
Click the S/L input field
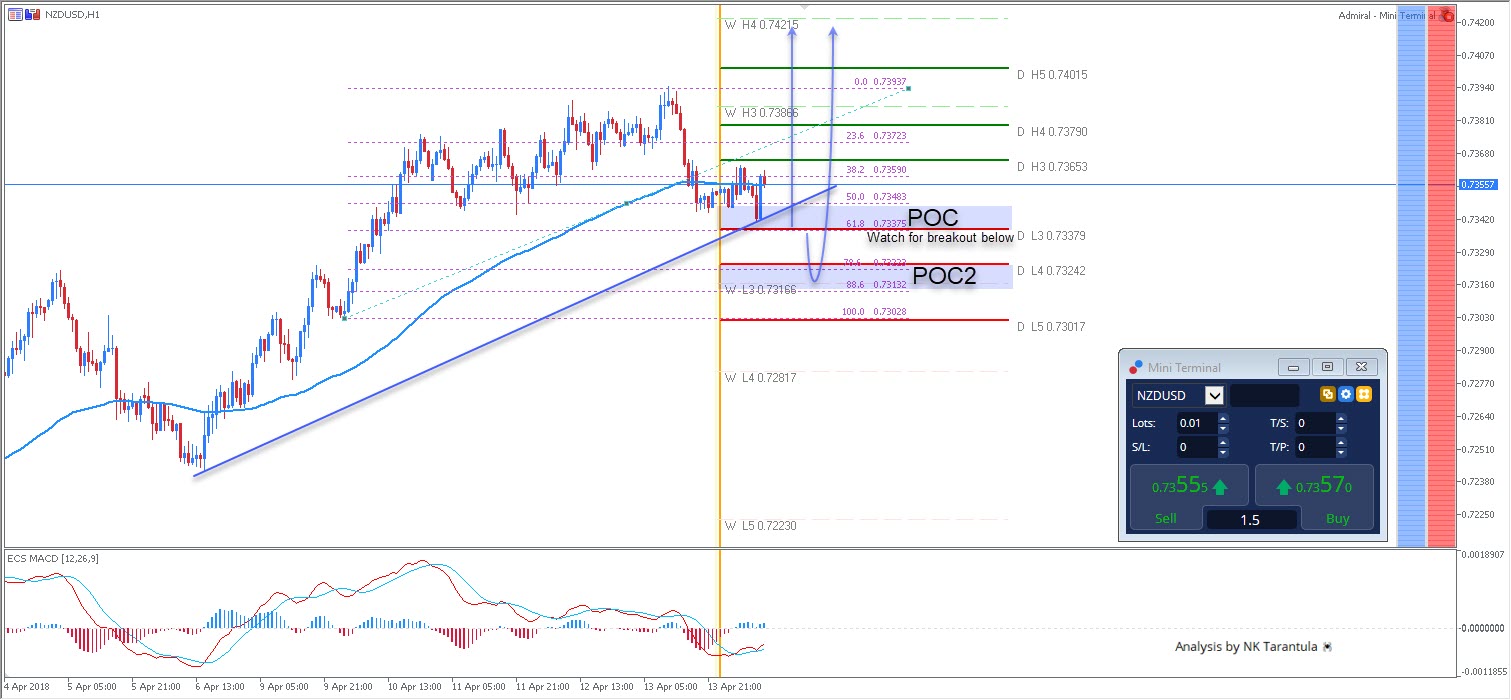pyautogui.click(x=1197, y=447)
